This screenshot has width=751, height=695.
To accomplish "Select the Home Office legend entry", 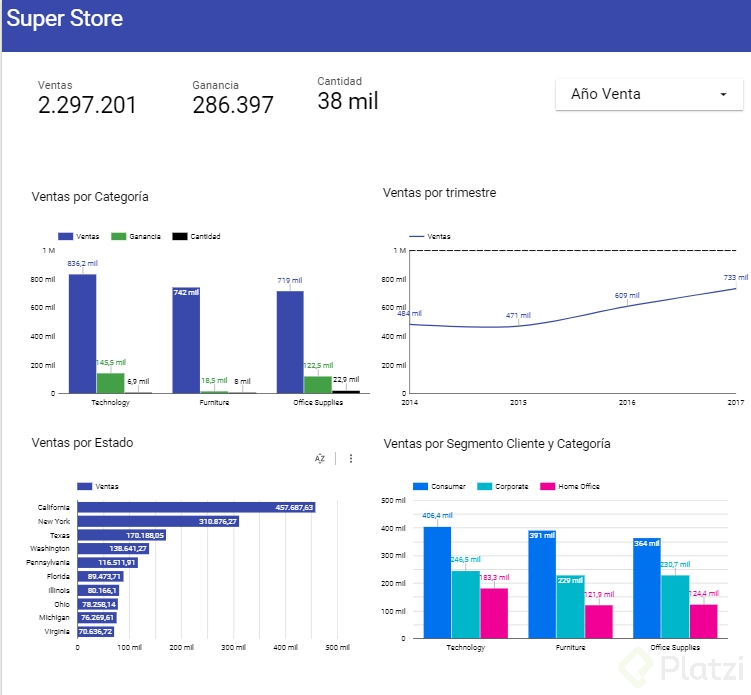I will [x=570, y=486].
